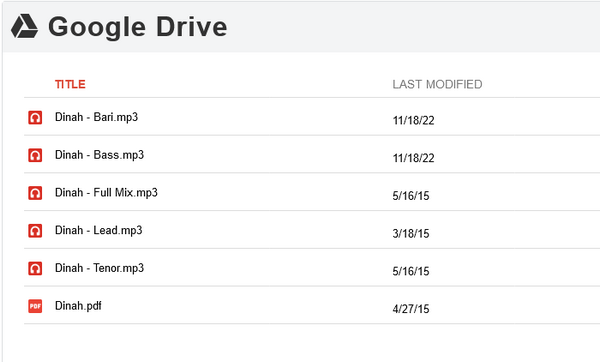The image size is (600, 362).
Task: Open the Dinah - Tenor.mp3 file
Action: pos(99,268)
